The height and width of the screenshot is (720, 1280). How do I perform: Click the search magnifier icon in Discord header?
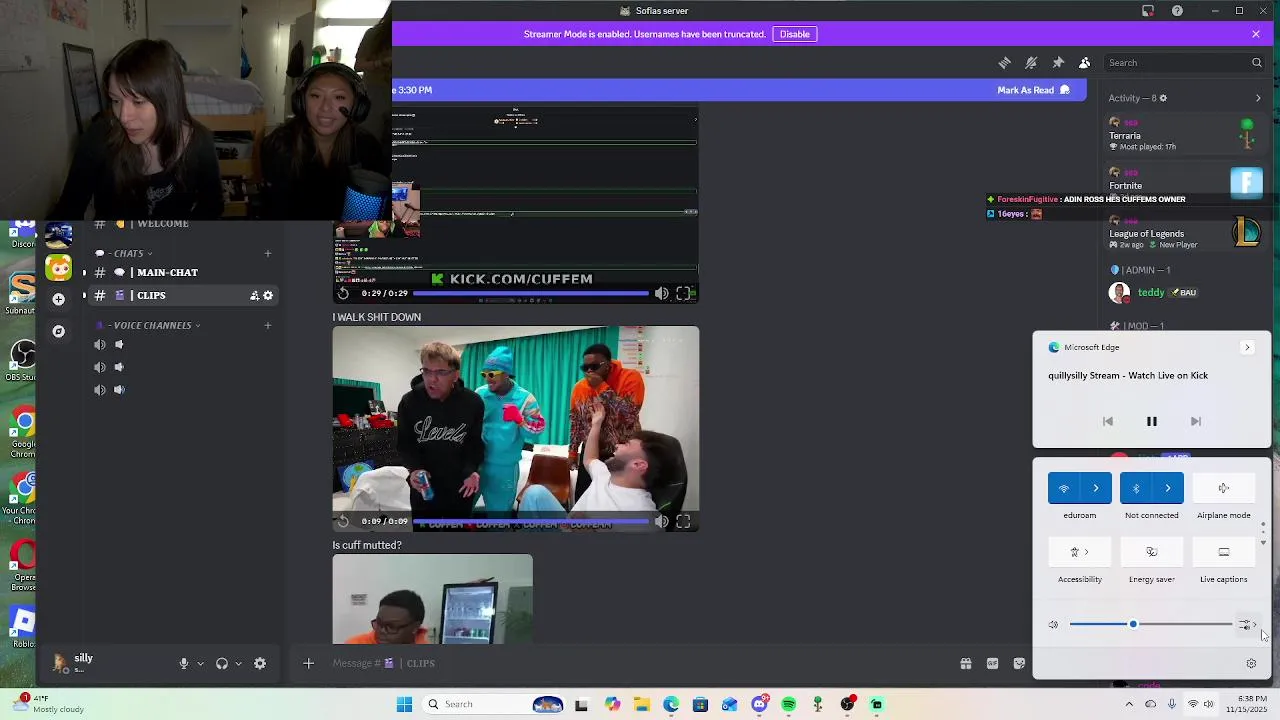pos(1257,63)
